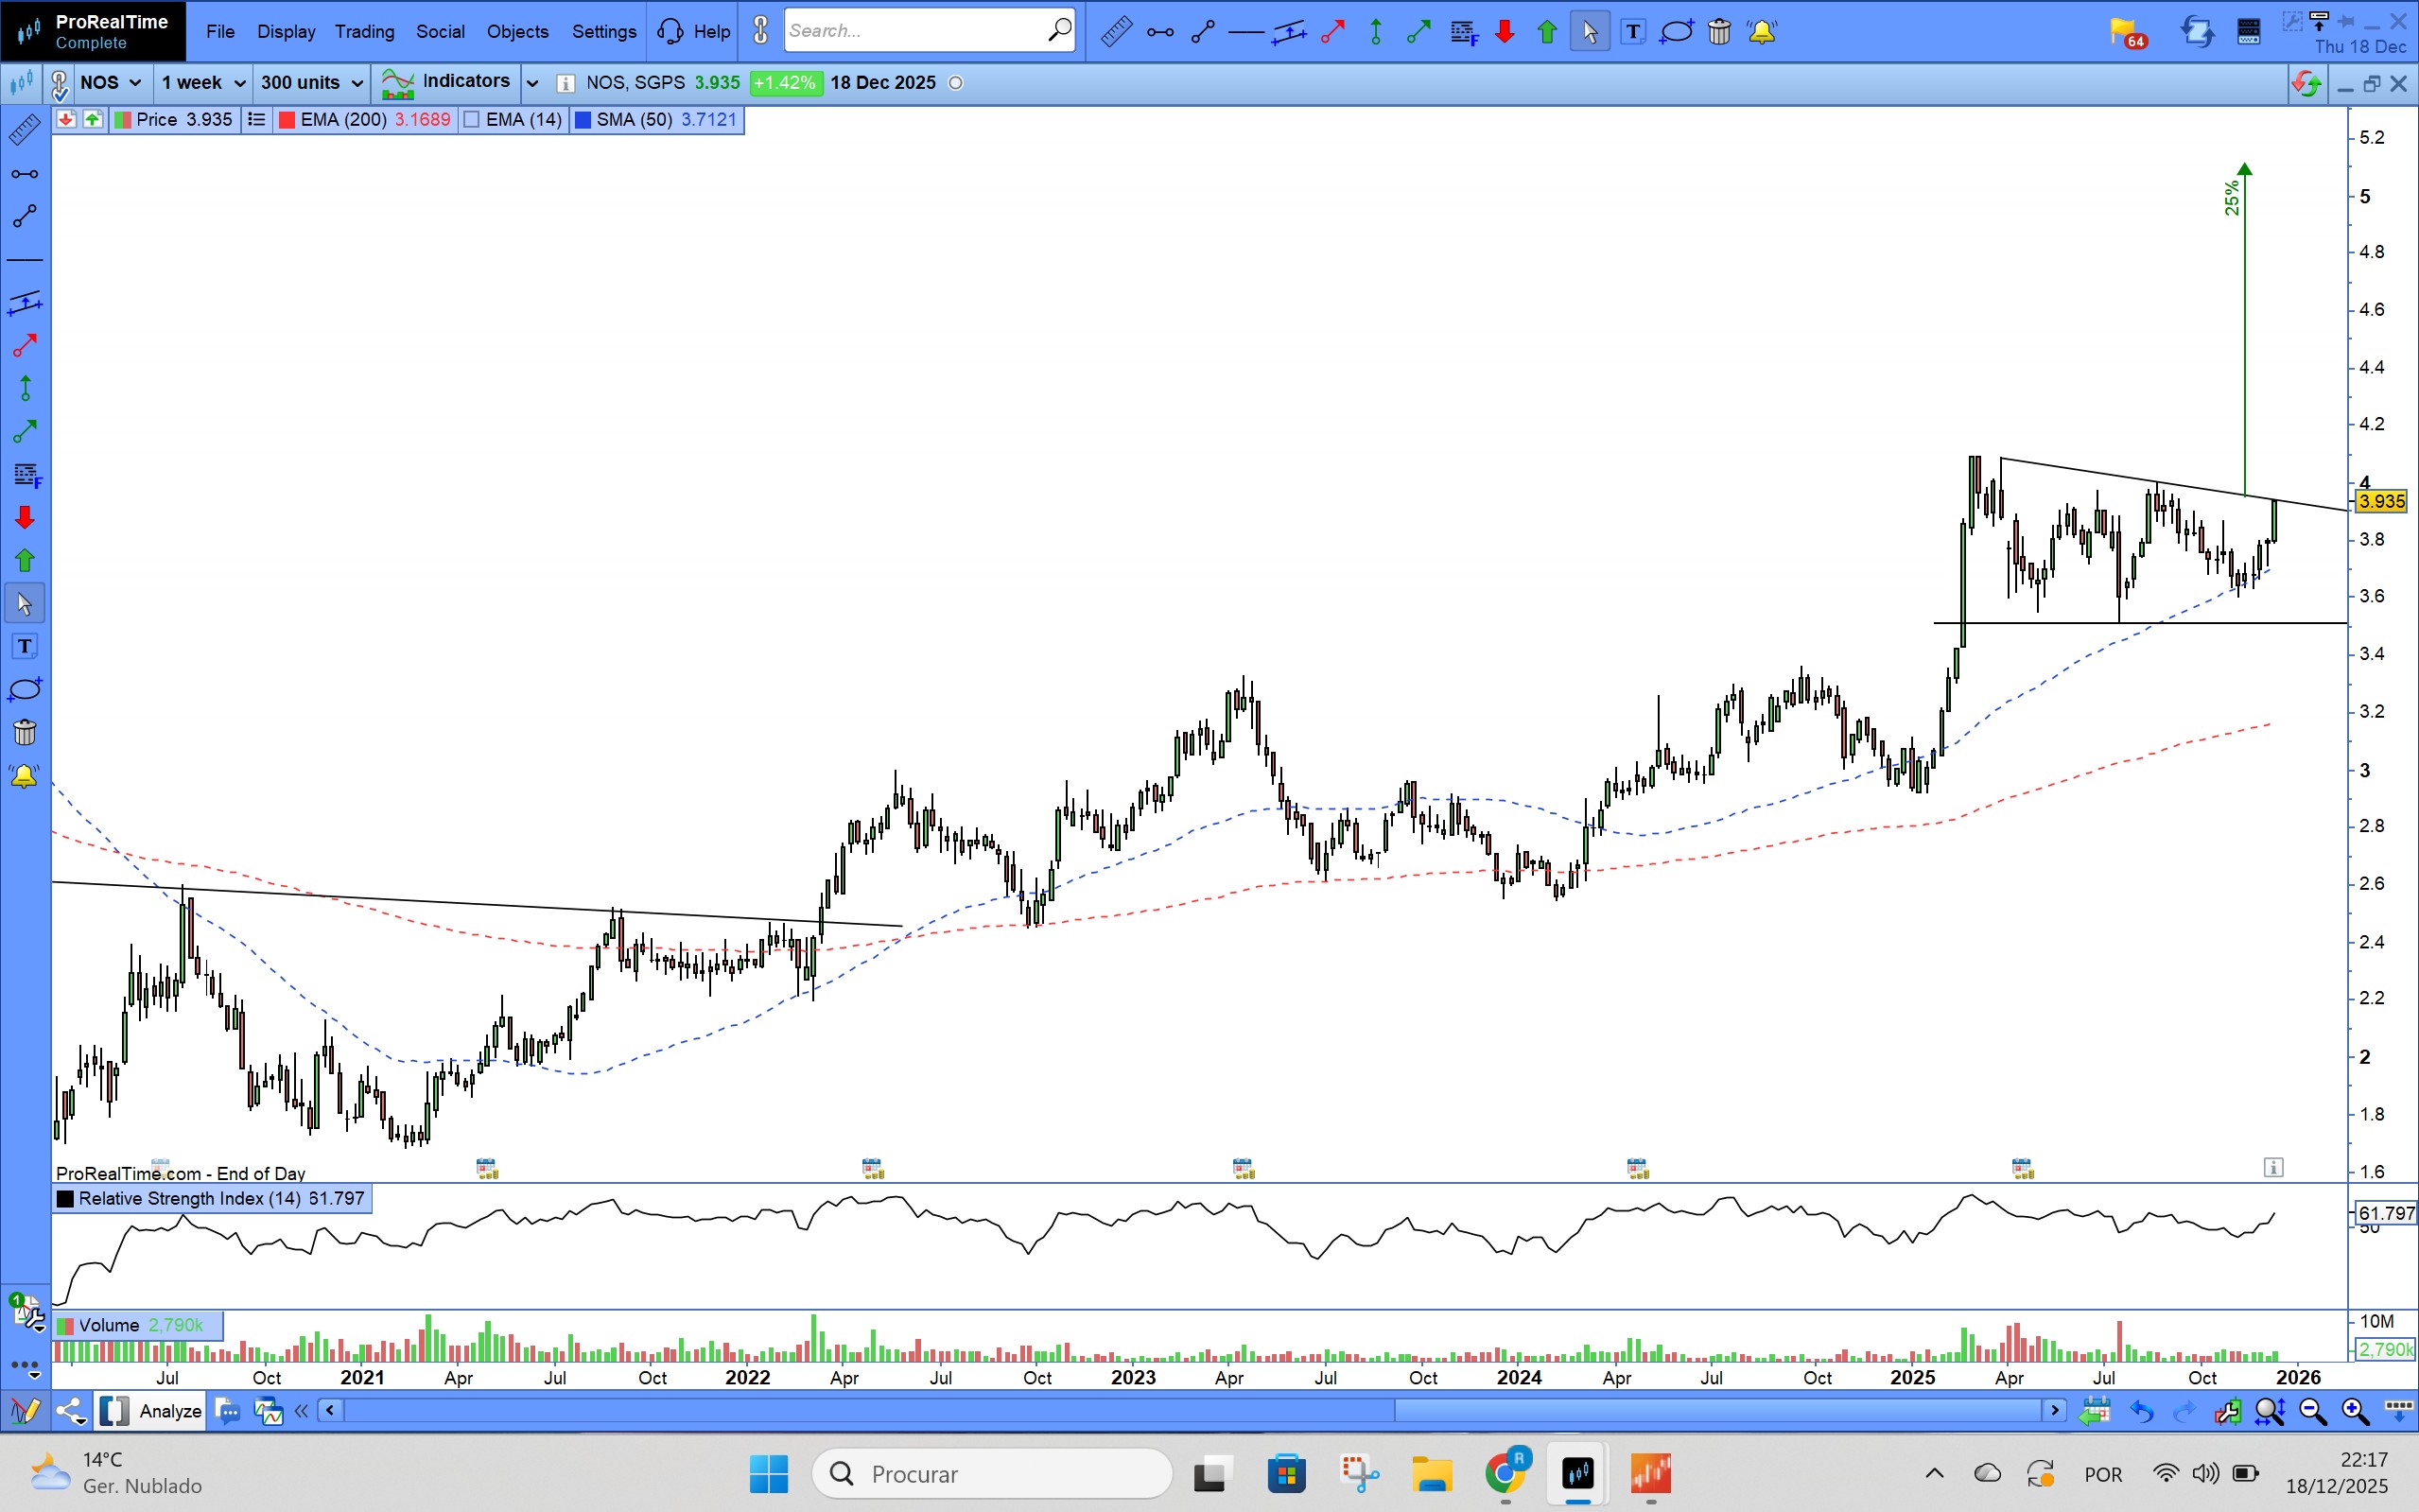This screenshot has height=1512, width=2419.
Task: Click the share icon in bottom toolbar
Action: (x=70, y=1411)
